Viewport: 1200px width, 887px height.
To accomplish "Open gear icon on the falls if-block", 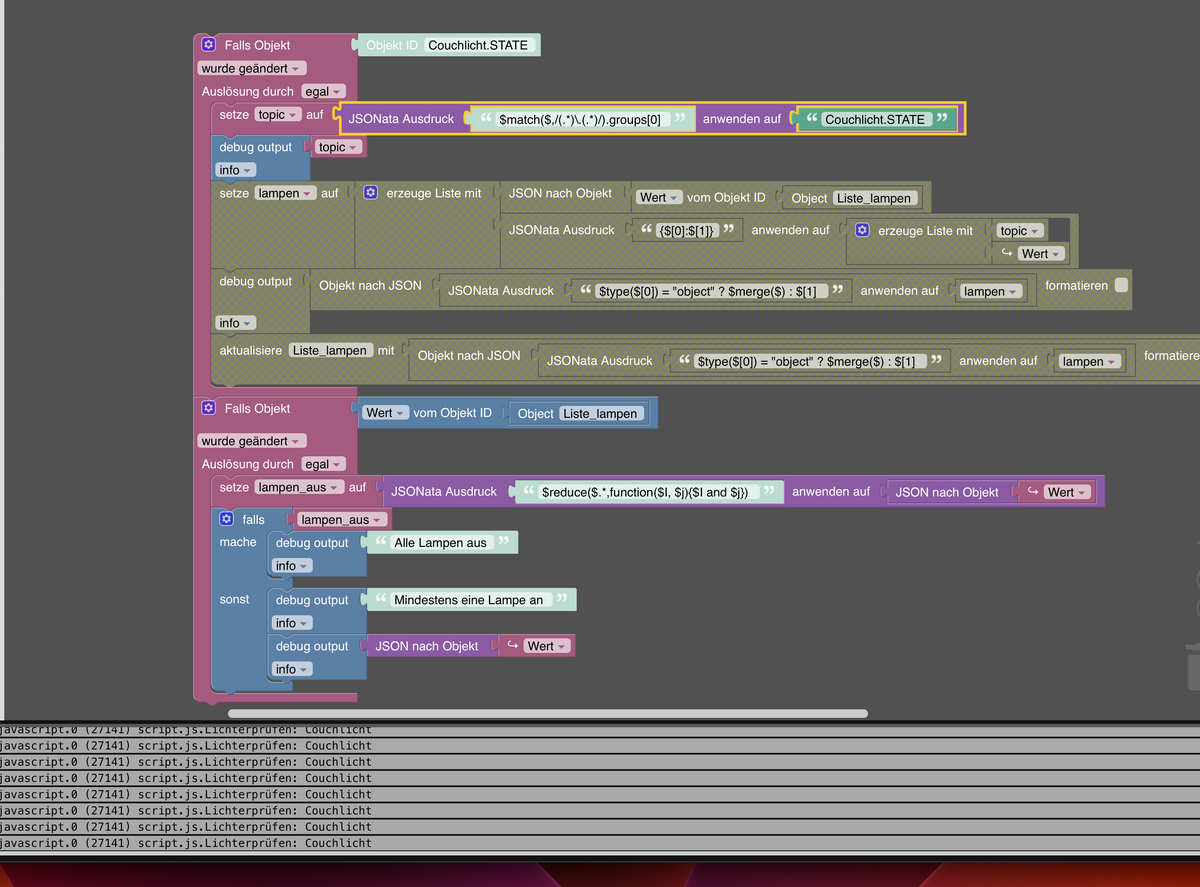I will (x=226, y=519).
